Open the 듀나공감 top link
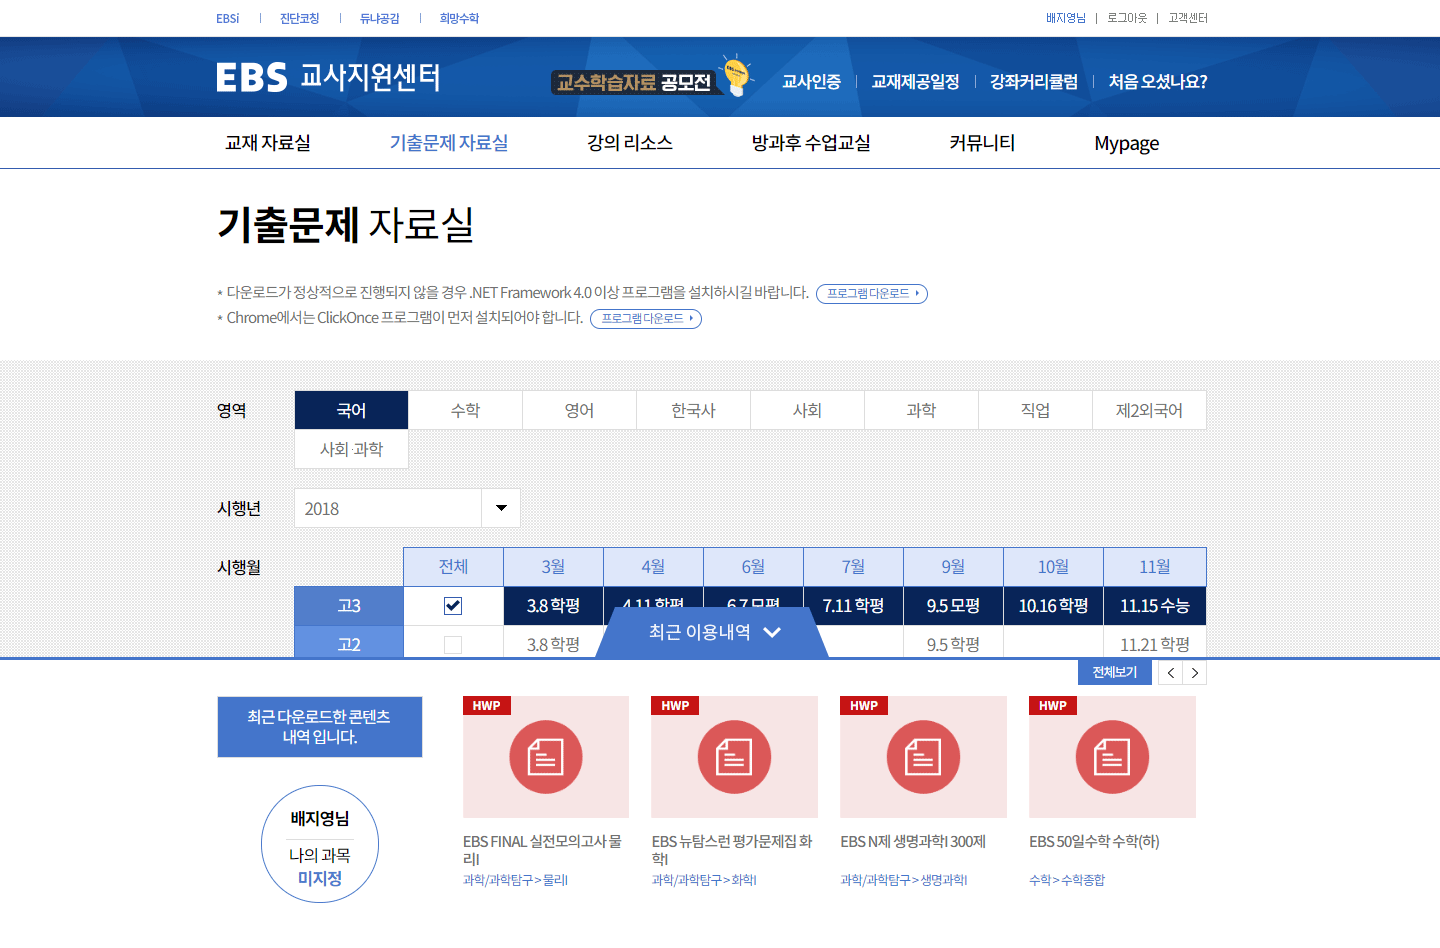The image size is (1440, 948). 380,18
